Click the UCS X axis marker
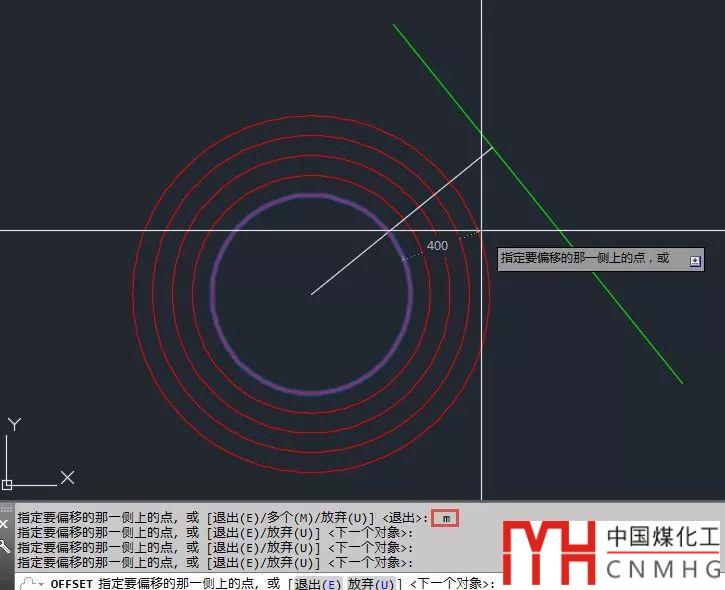725x590 pixels. pyautogui.click(x=67, y=477)
